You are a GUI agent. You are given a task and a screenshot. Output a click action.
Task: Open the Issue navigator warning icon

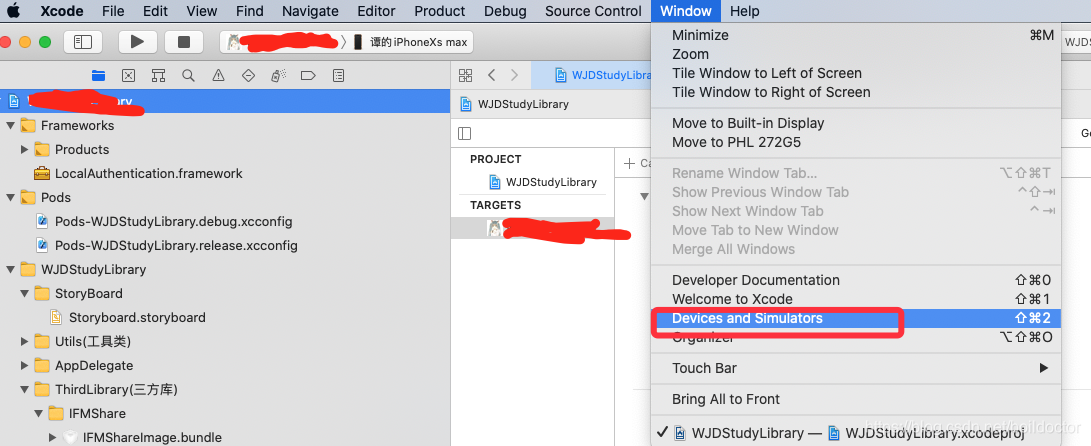coord(218,75)
